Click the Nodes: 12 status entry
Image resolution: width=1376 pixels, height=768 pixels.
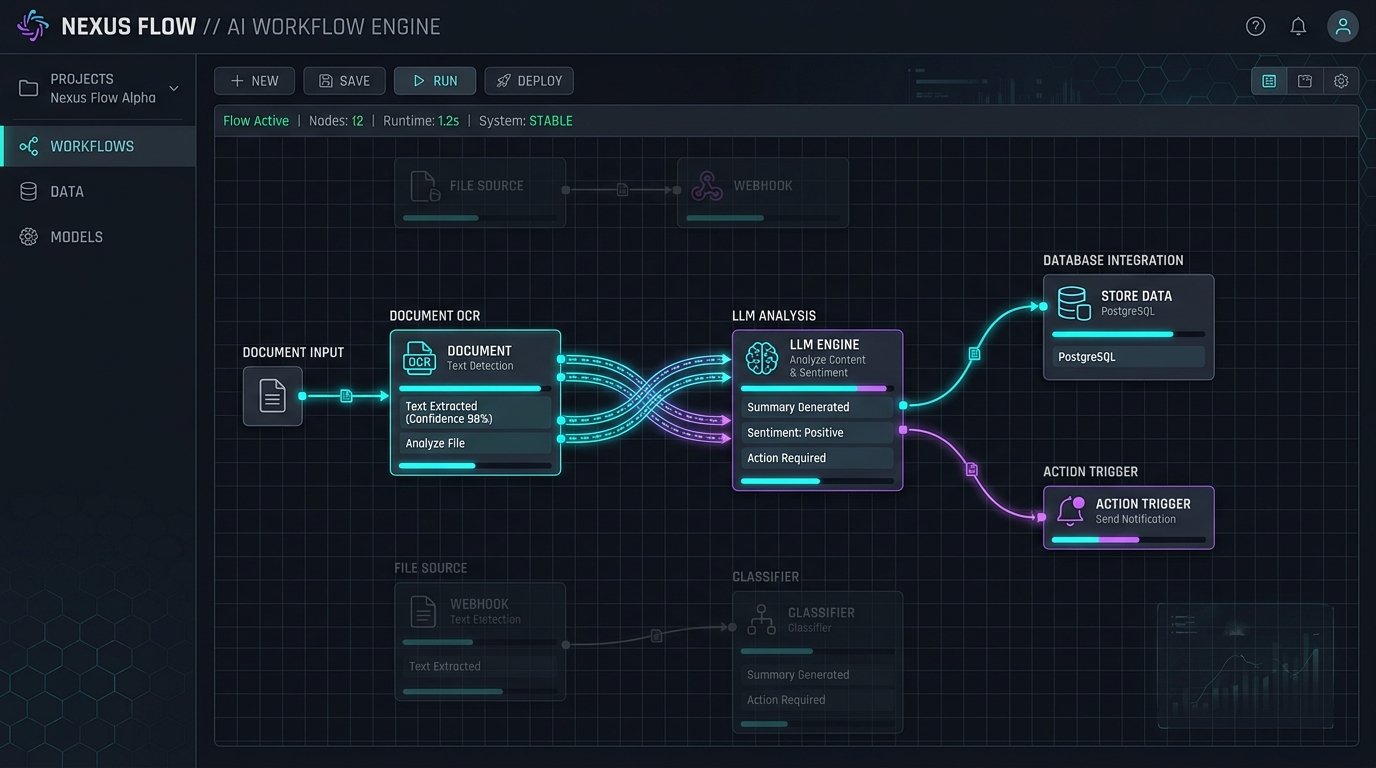point(336,121)
